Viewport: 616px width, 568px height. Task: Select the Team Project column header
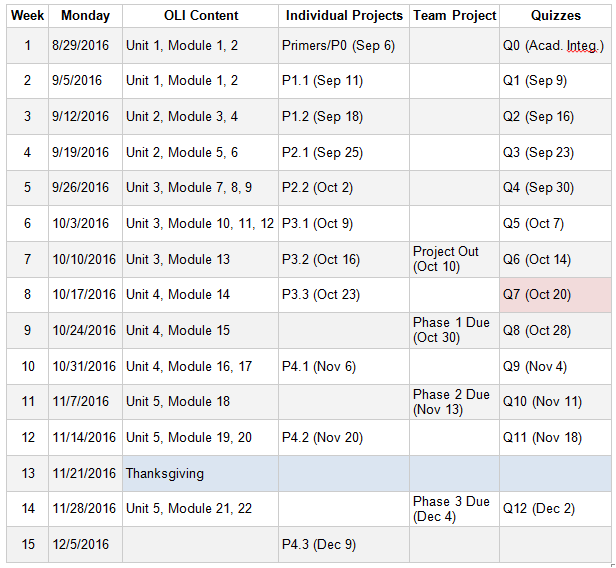coord(455,16)
